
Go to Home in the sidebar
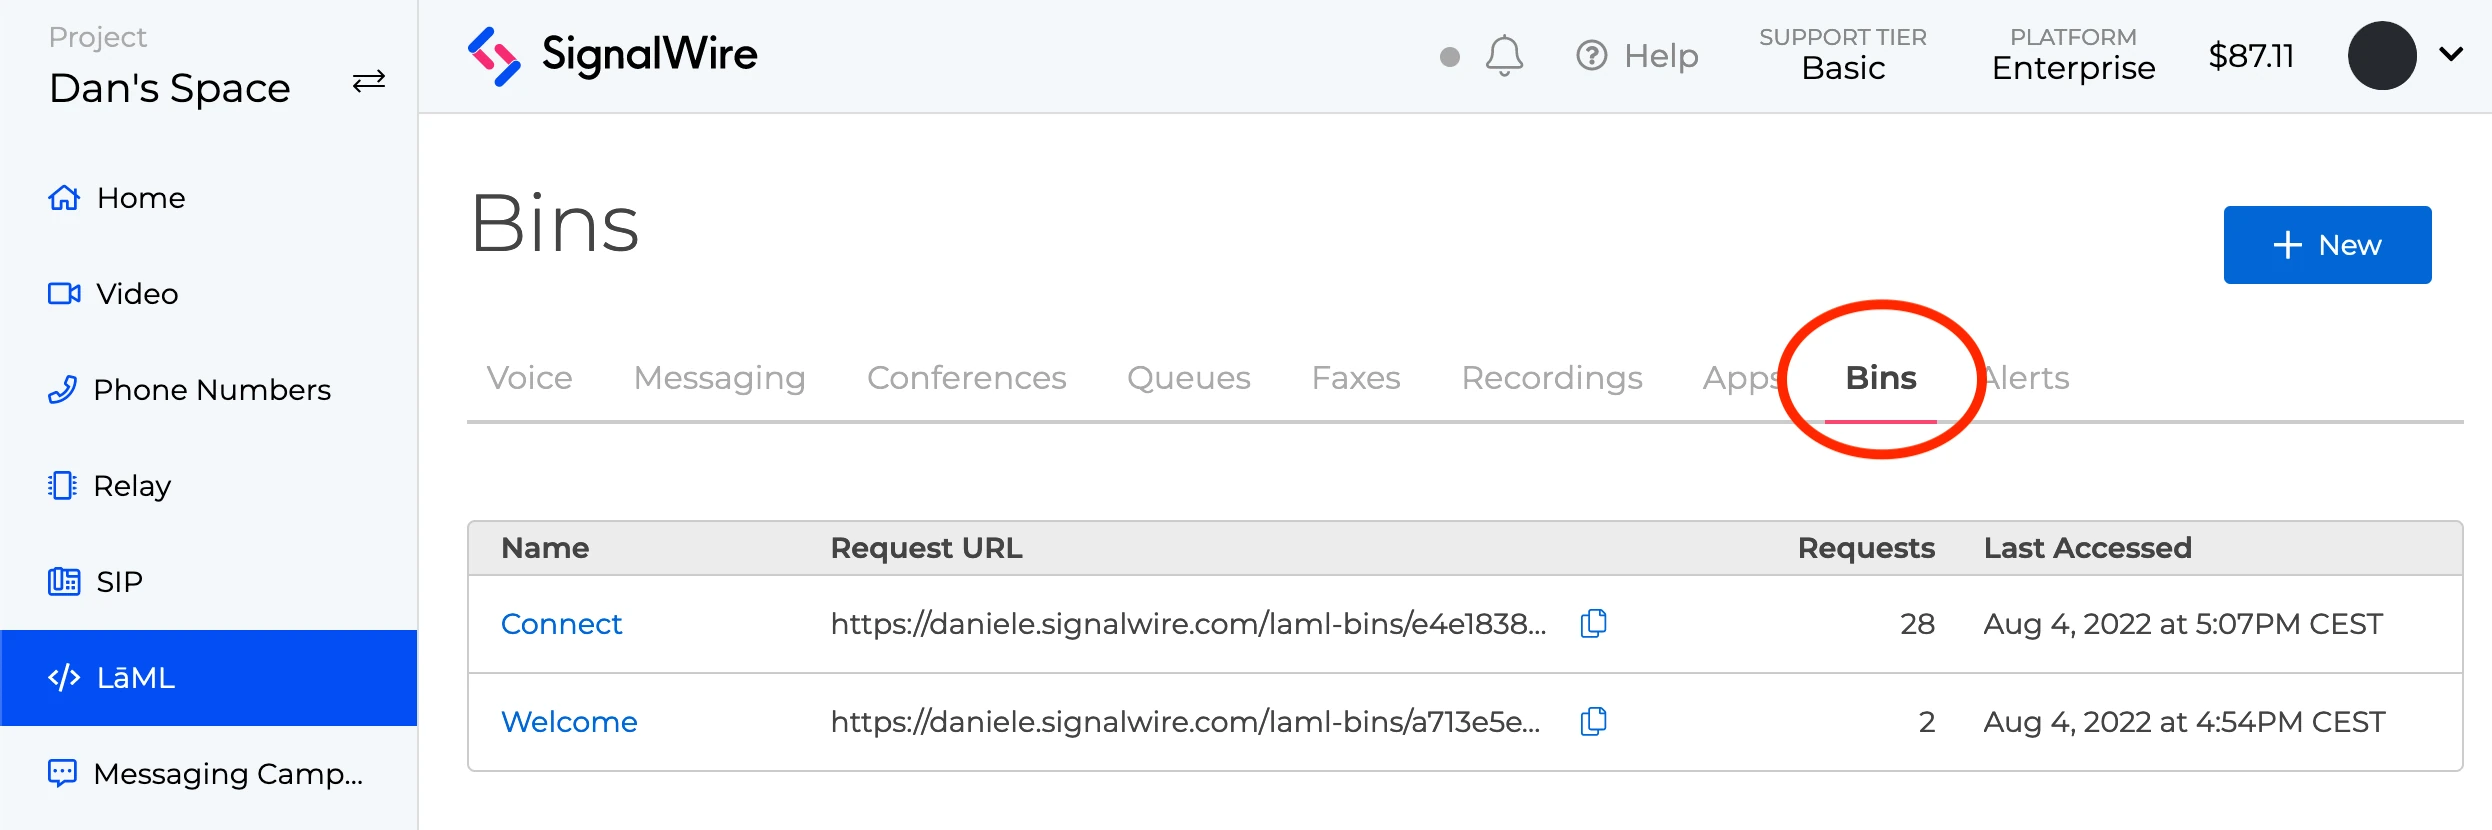click(209, 198)
